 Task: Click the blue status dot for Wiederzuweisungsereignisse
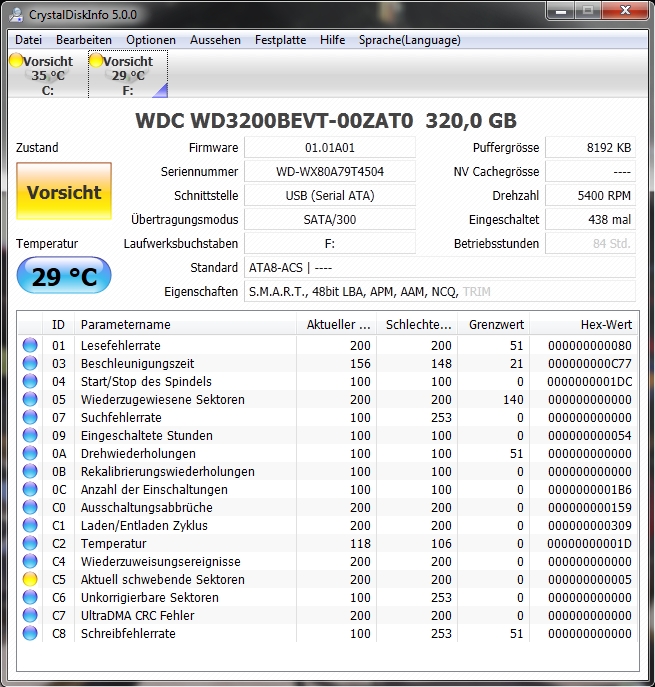point(30,561)
